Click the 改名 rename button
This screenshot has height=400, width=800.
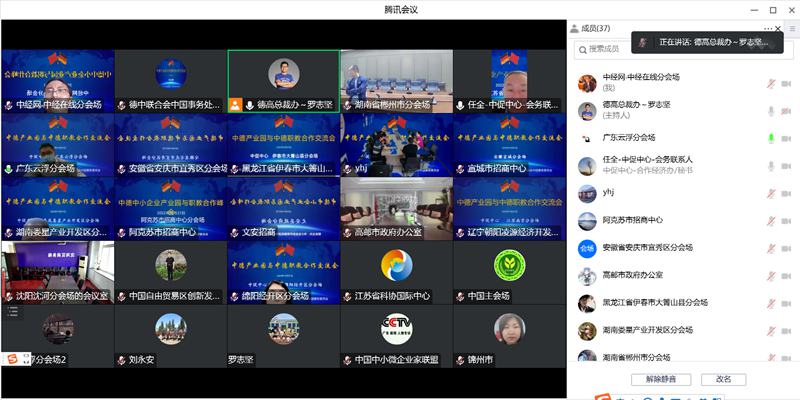pos(722,379)
